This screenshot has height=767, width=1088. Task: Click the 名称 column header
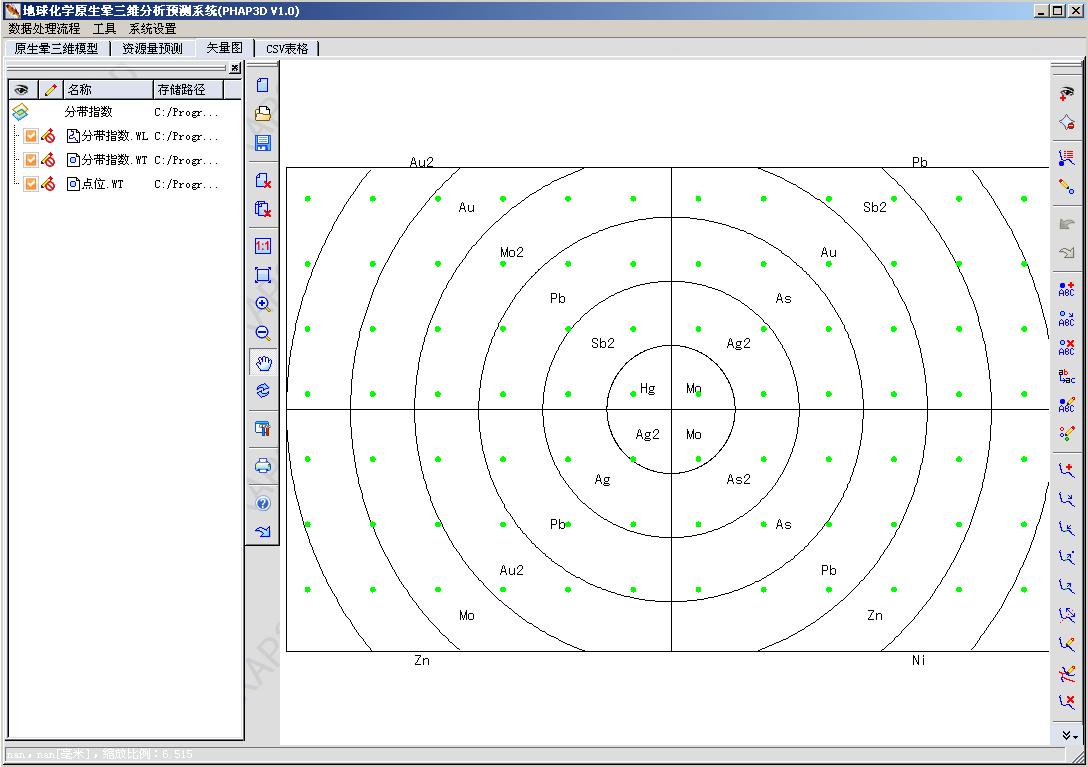tap(108, 90)
